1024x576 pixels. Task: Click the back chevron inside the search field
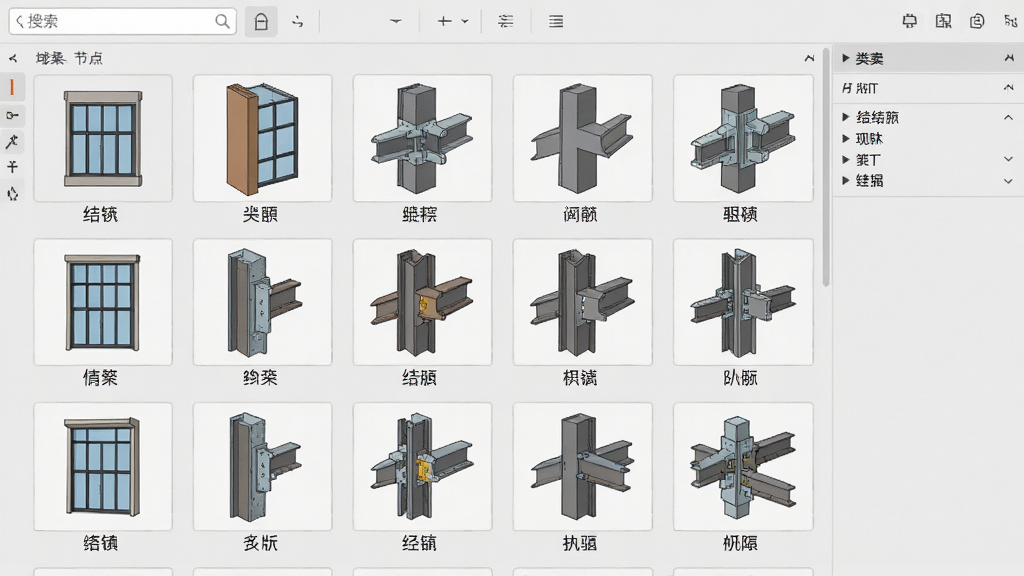pos(20,22)
